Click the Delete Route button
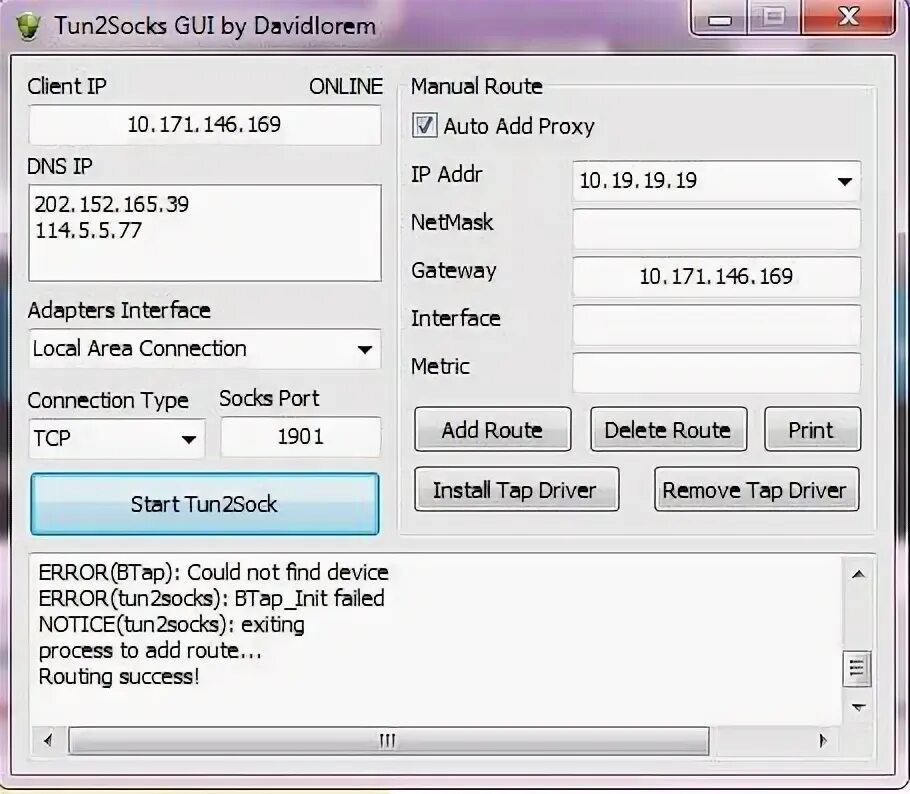The image size is (910, 794). (668, 430)
